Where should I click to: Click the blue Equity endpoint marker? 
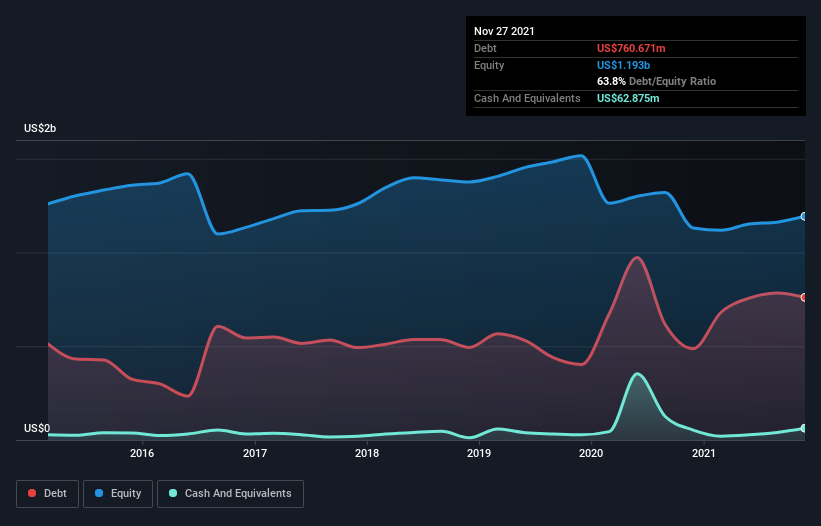[x=804, y=216]
